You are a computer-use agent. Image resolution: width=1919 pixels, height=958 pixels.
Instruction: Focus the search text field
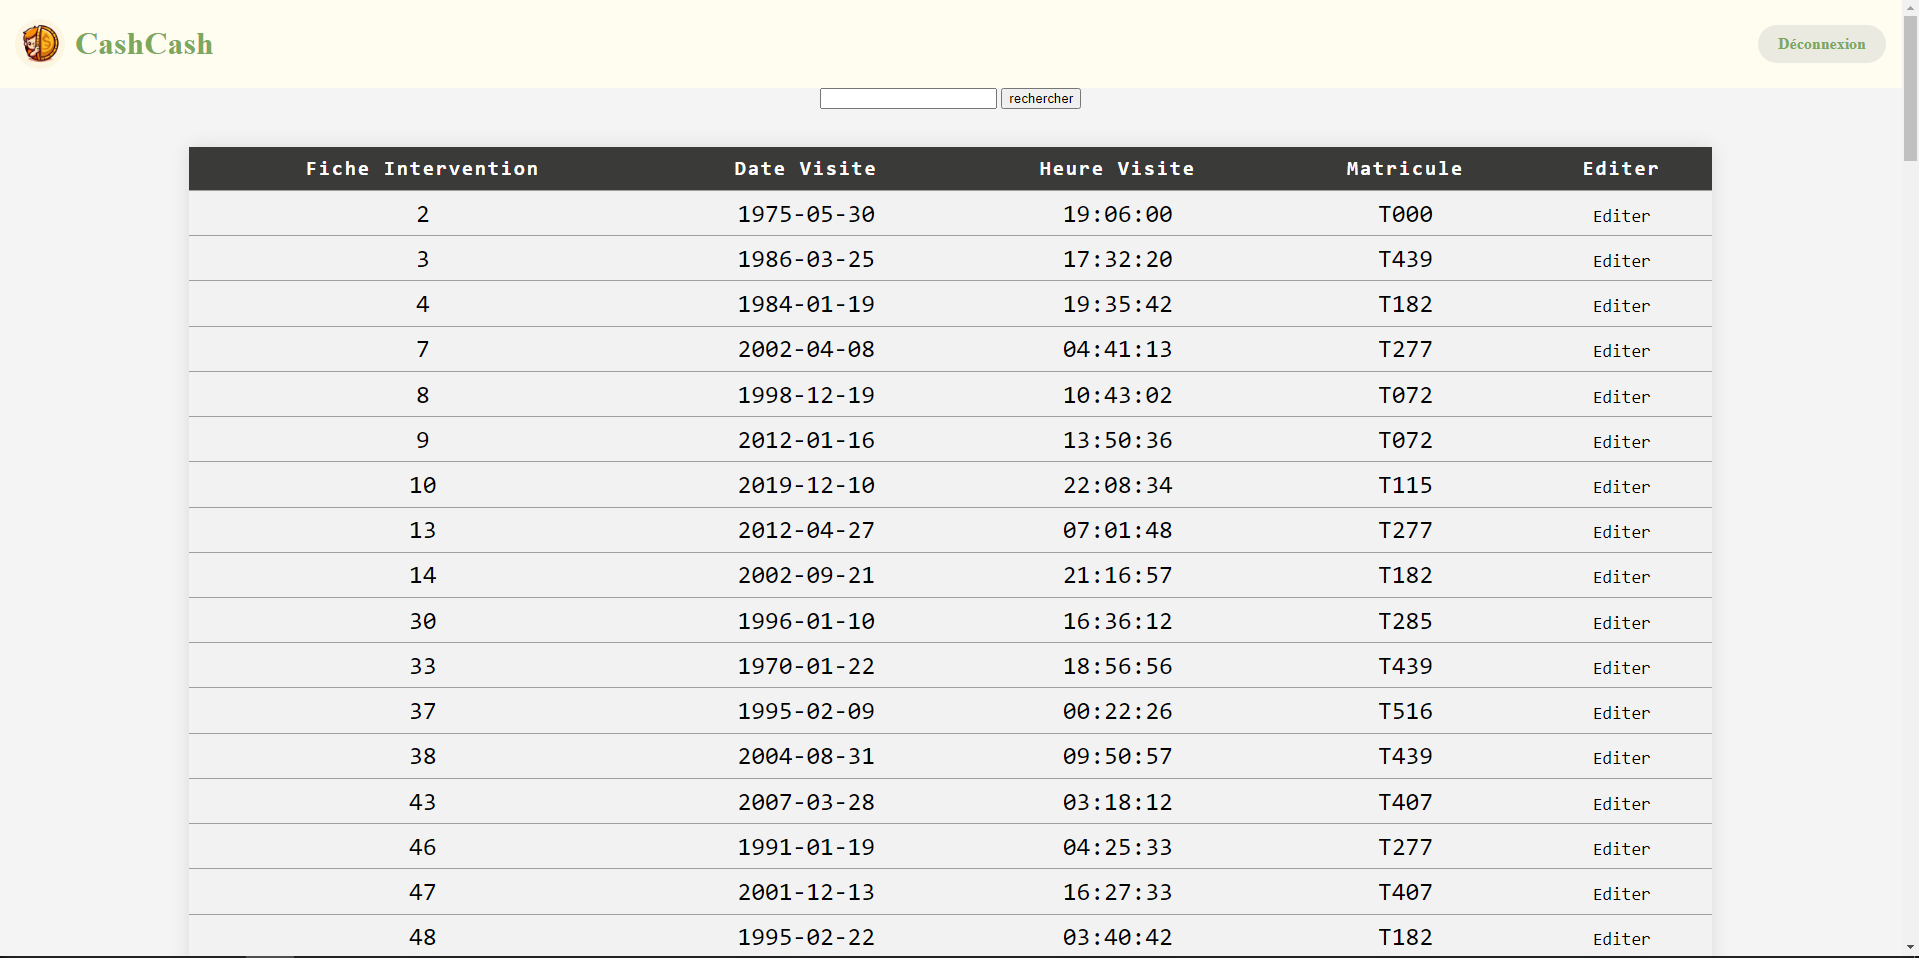click(x=907, y=98)
